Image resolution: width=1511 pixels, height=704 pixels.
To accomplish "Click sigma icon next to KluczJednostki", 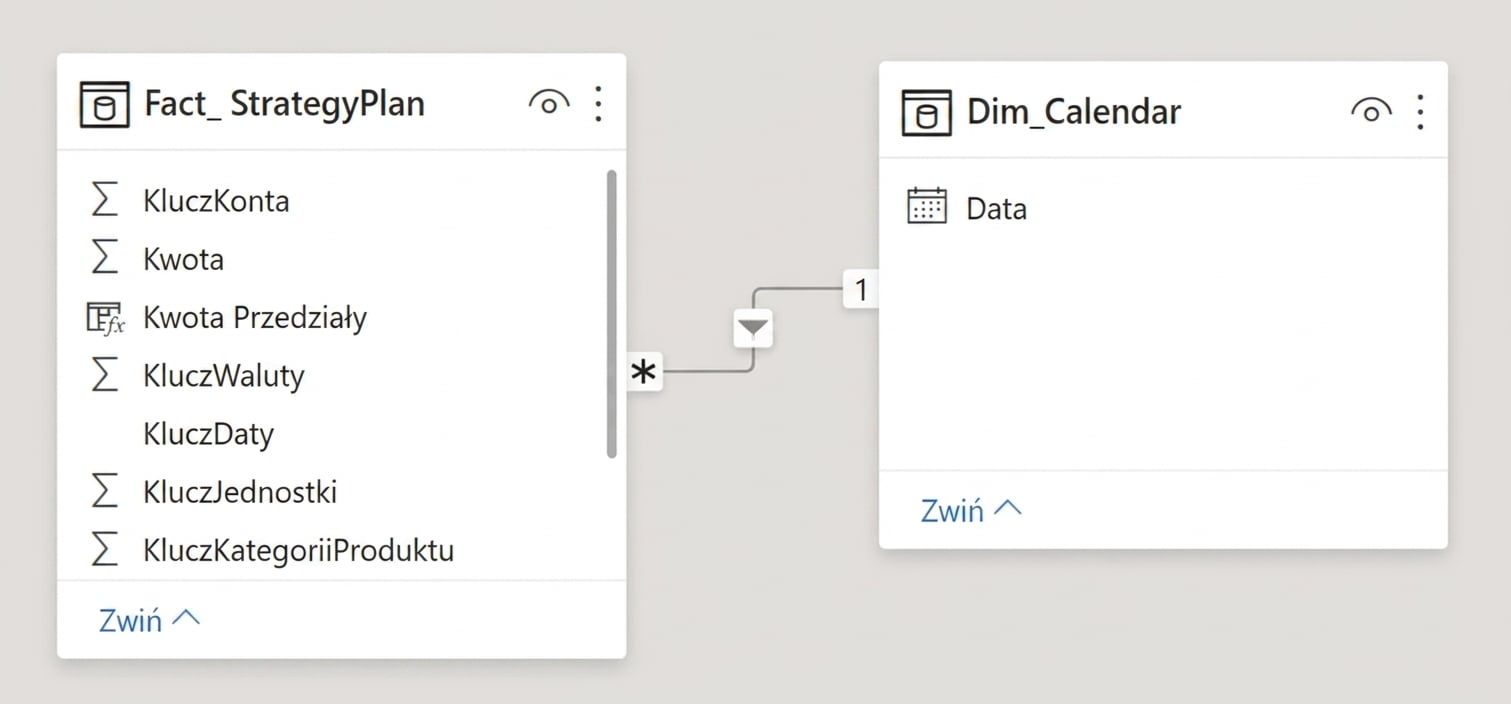I will [104, 491].
